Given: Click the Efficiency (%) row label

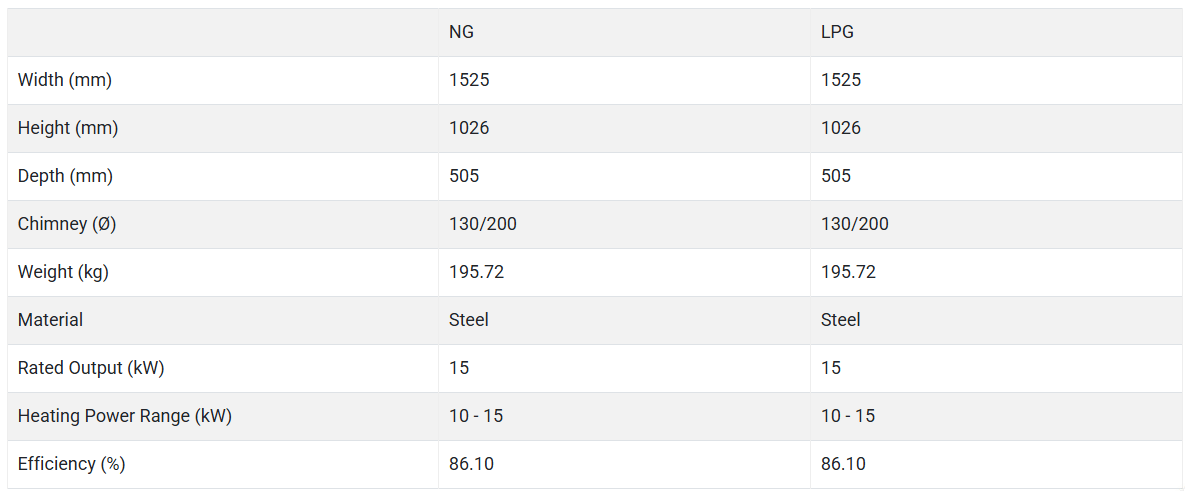Looking at the screenshot, I should point(71,465).
